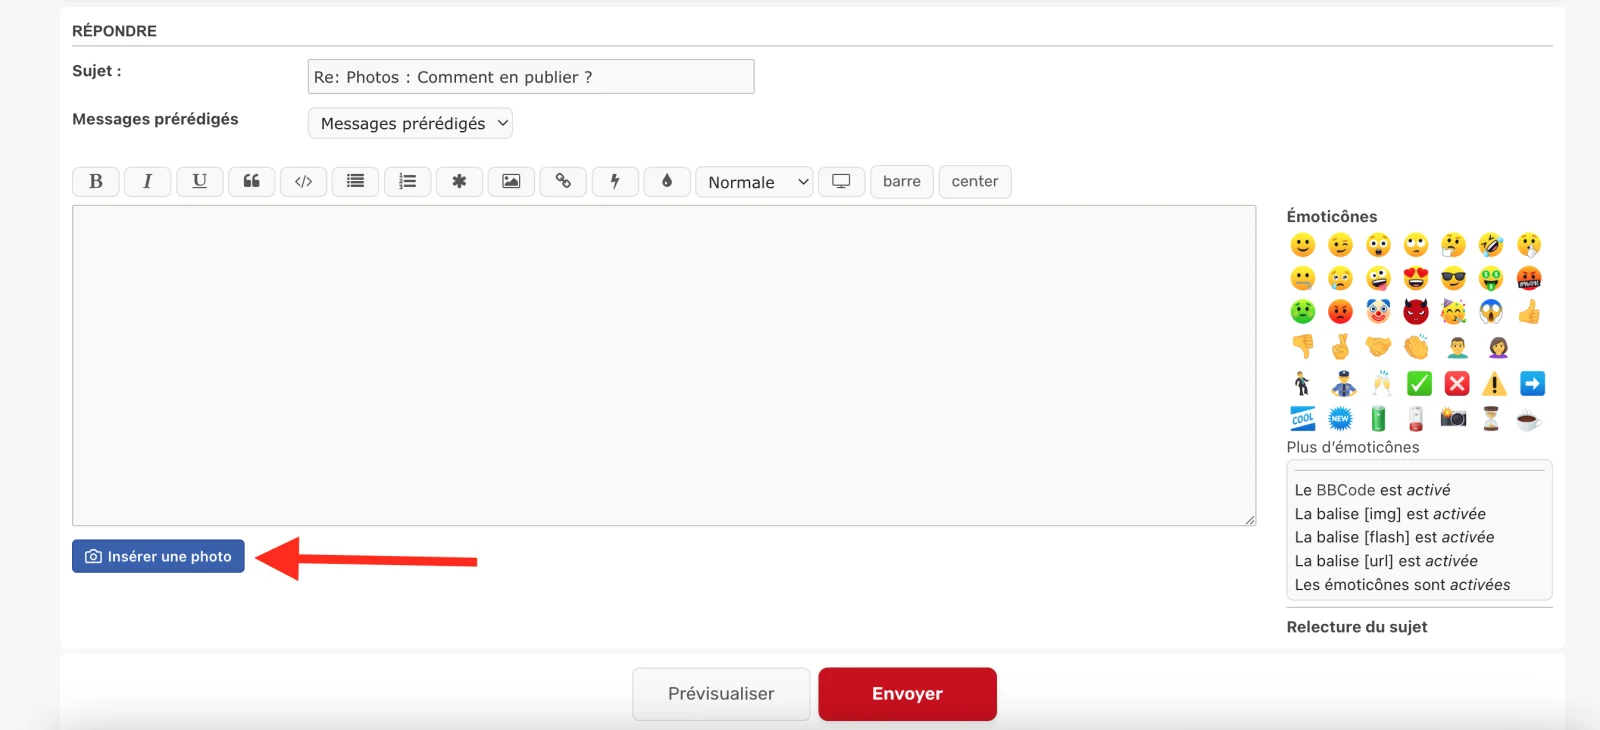This screenshot has height=730, width=1600.
Task: Open Plus d'émoticônes link
Action: coord(1353,447)
